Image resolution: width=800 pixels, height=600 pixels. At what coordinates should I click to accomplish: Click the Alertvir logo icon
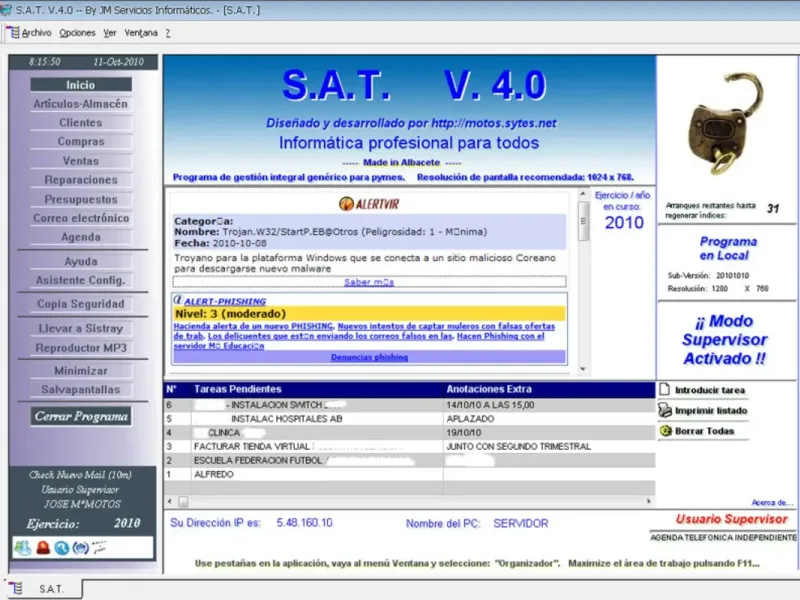click(x=346, y=204)
